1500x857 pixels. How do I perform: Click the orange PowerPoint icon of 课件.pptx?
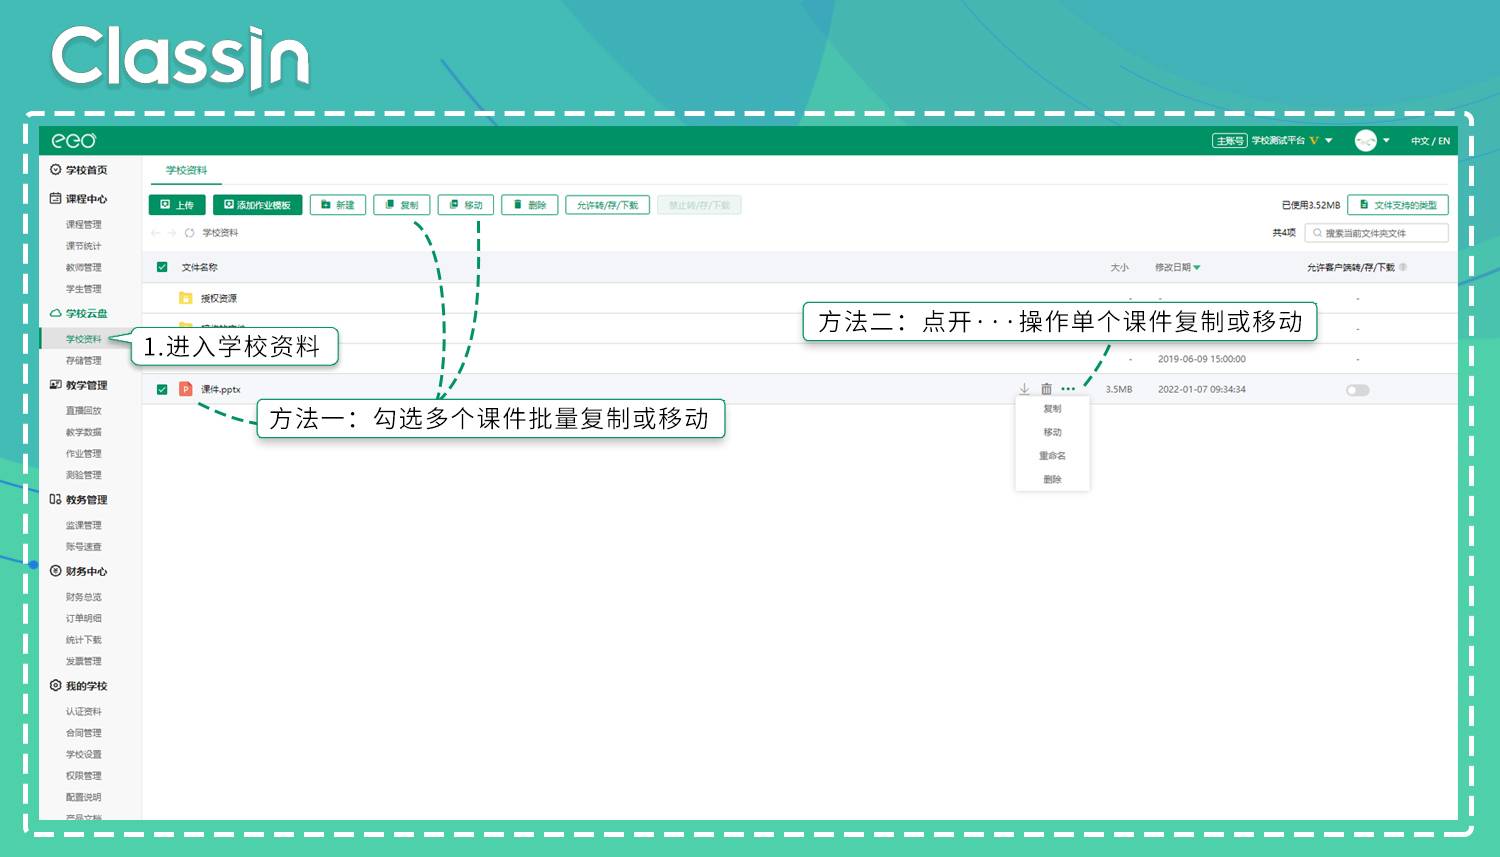[185, 389]
